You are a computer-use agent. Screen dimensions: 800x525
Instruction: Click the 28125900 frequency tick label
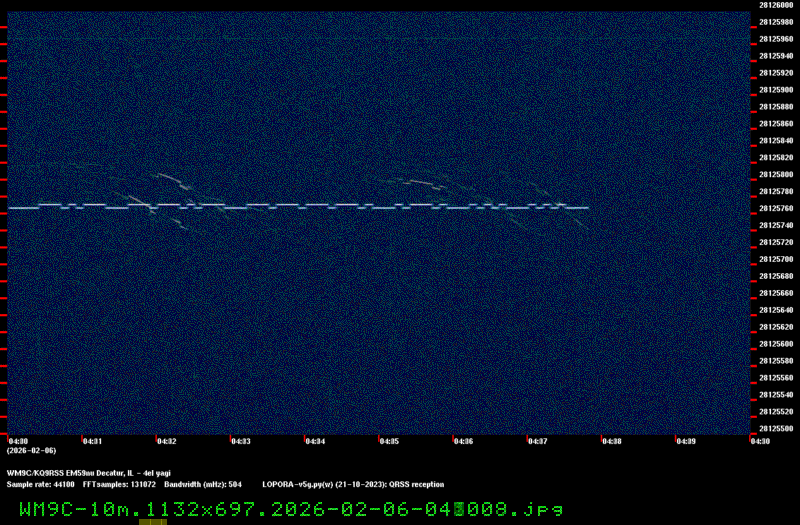click(776, 89)
